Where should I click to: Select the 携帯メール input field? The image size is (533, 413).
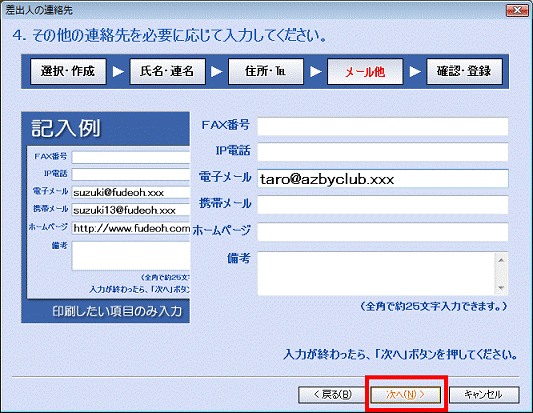383,205
